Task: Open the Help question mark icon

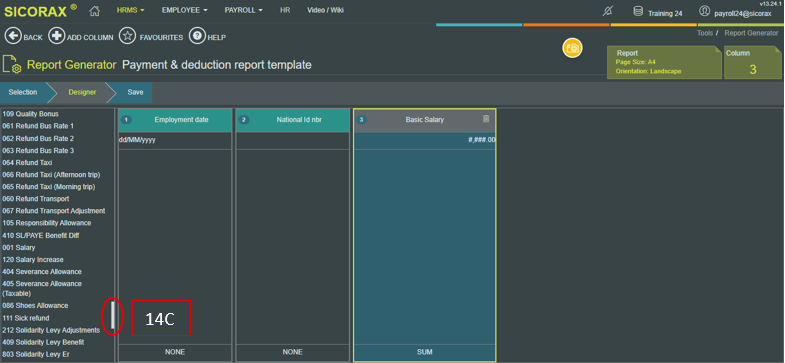Action: (x=197, y=37)
